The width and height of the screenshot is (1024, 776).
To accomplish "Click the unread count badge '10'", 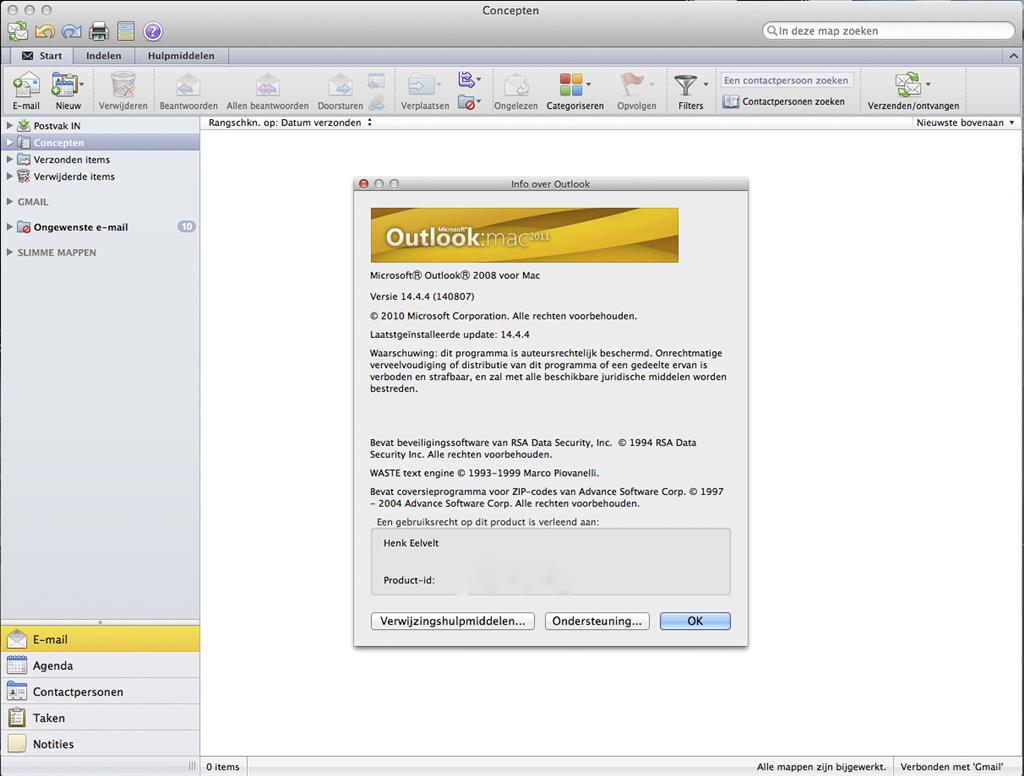I will [187, 227].
